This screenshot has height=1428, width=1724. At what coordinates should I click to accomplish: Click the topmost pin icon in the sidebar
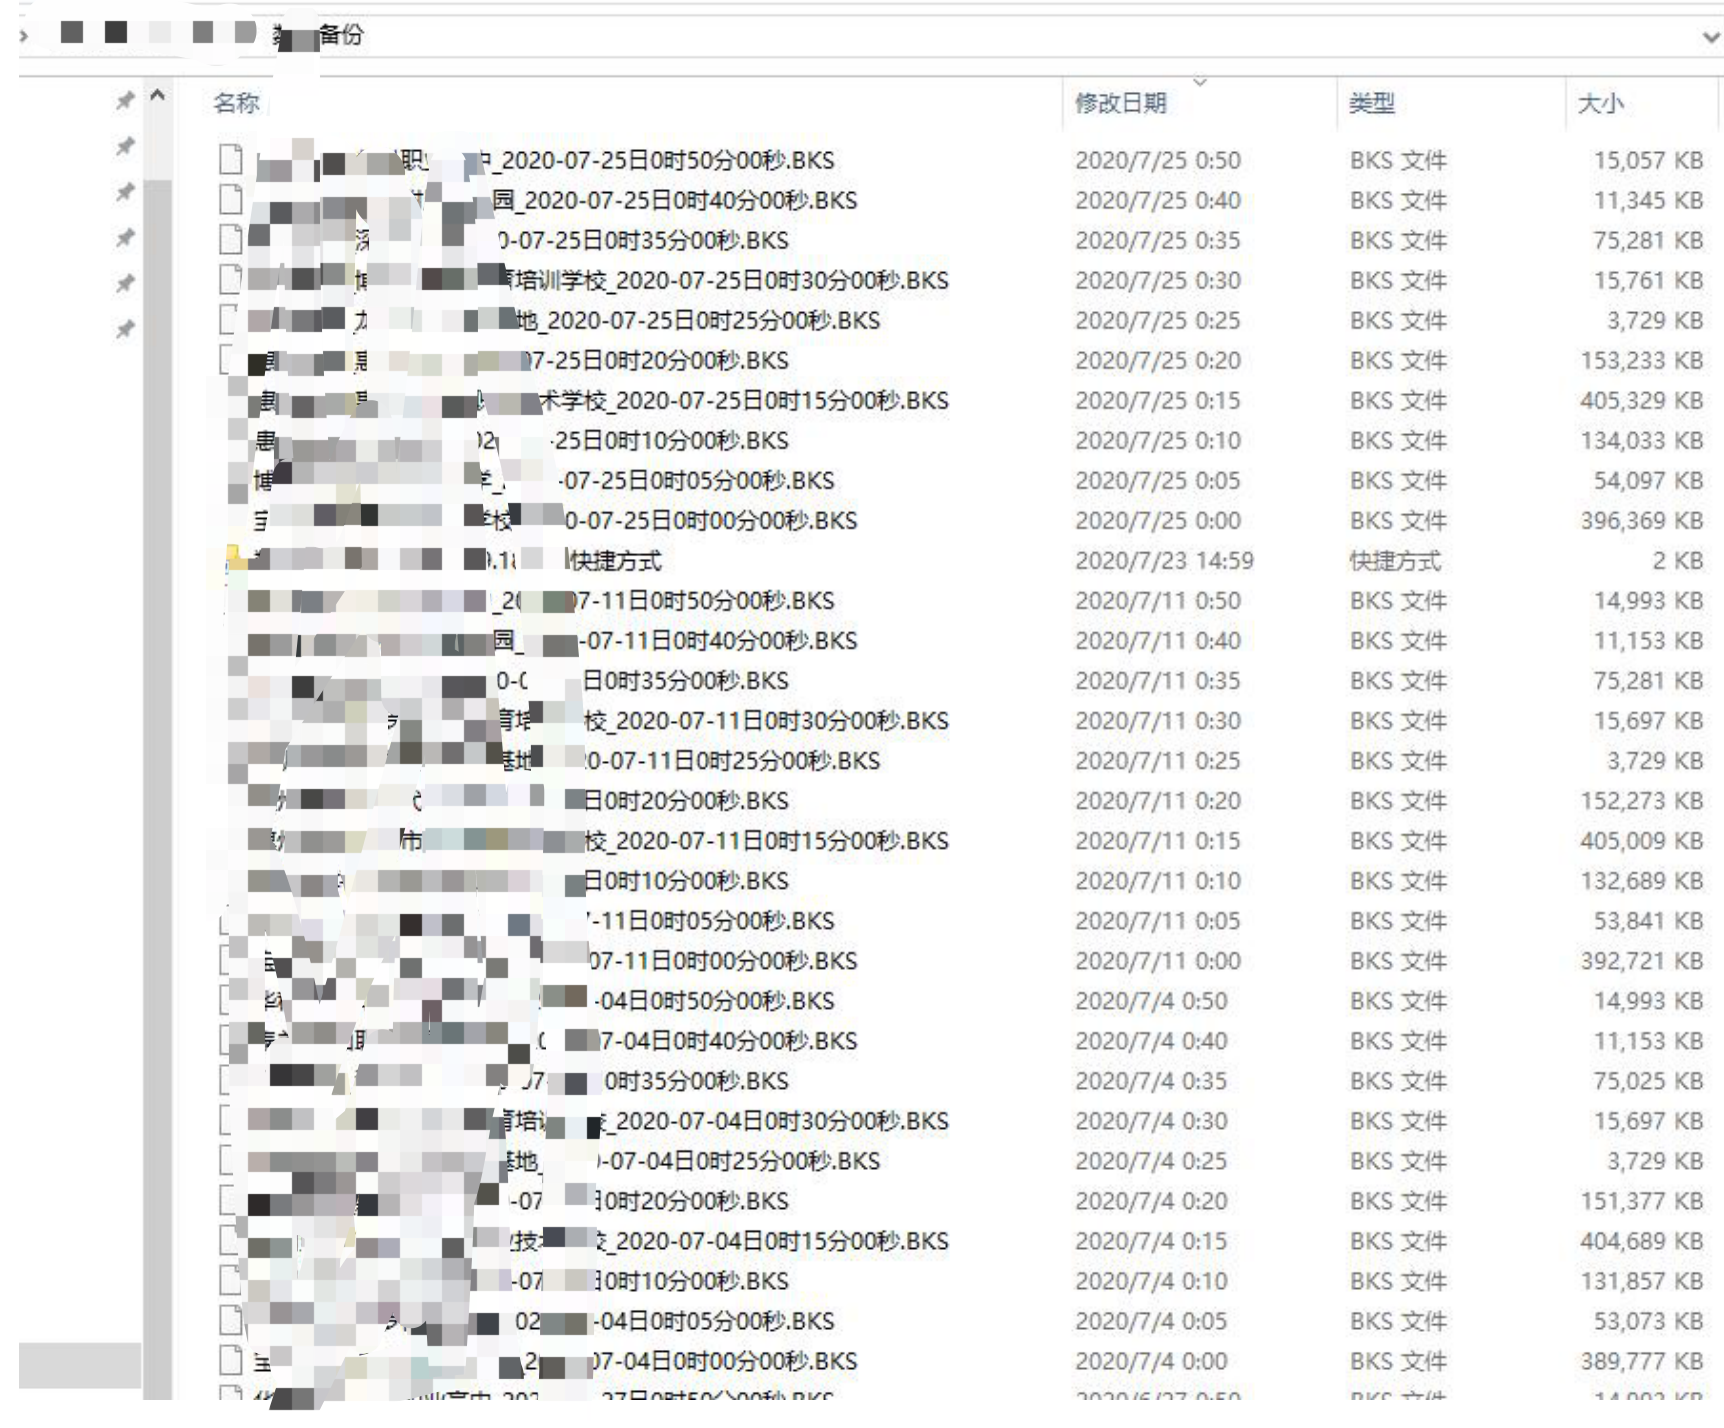tap(125, 100)
